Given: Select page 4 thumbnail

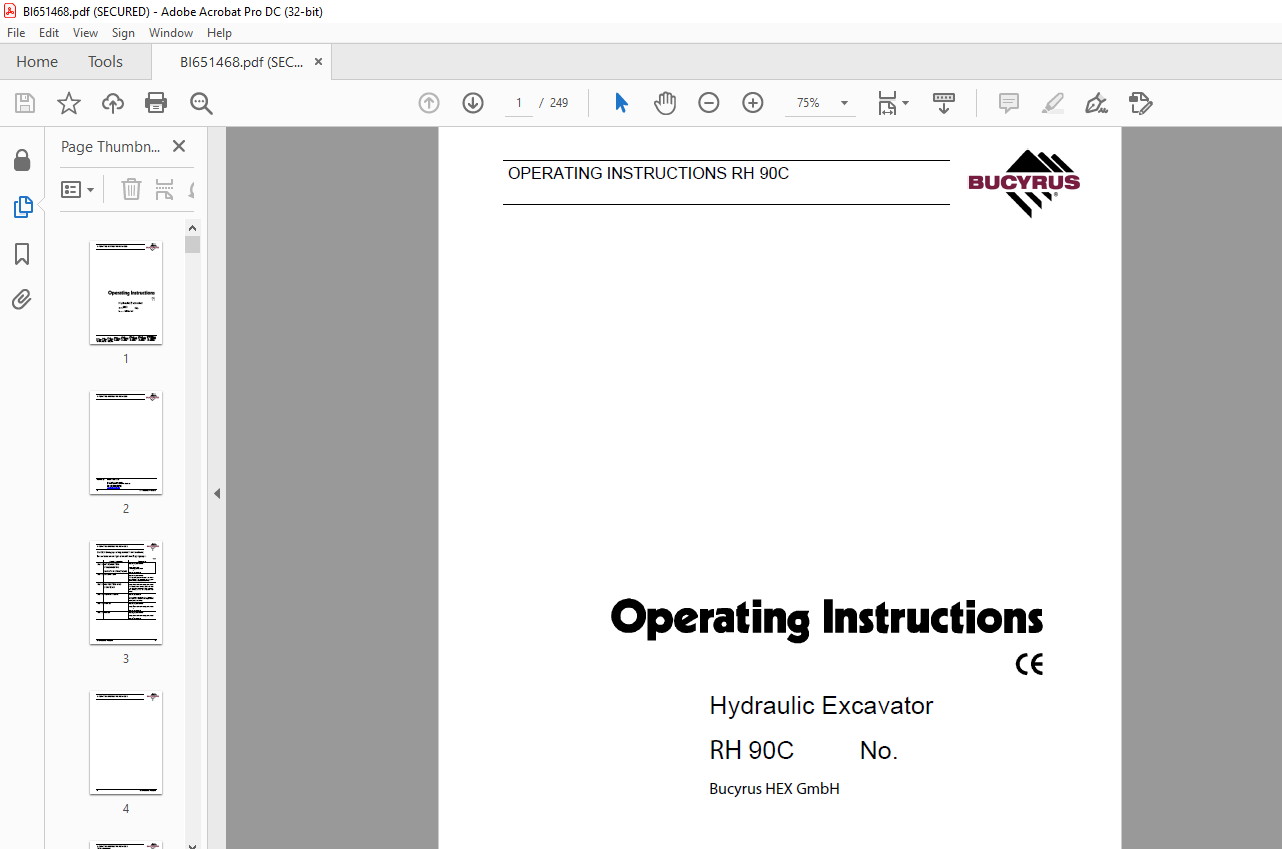Looking at the screenshot, I should 126,743.
